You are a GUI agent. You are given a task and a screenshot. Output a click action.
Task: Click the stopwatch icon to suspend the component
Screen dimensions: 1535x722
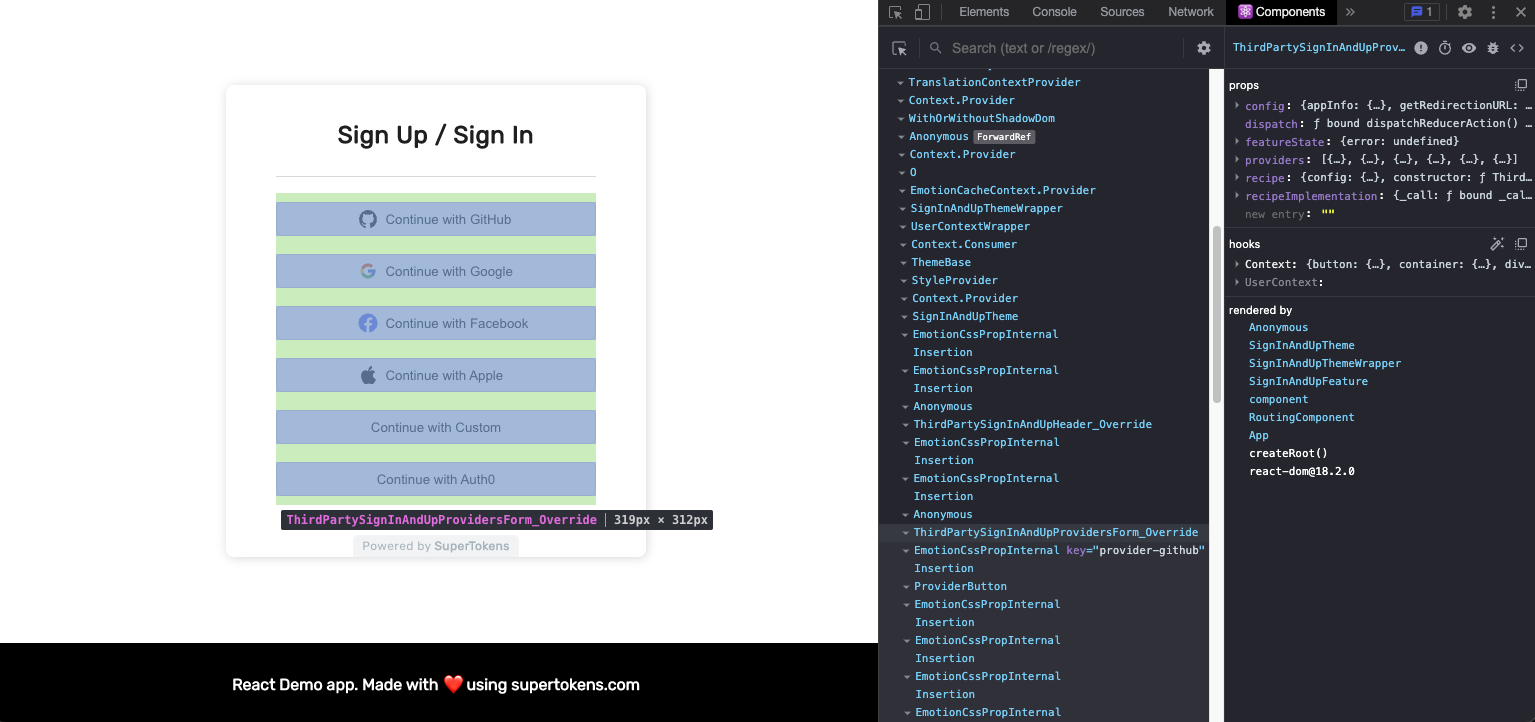[1444, 47]
